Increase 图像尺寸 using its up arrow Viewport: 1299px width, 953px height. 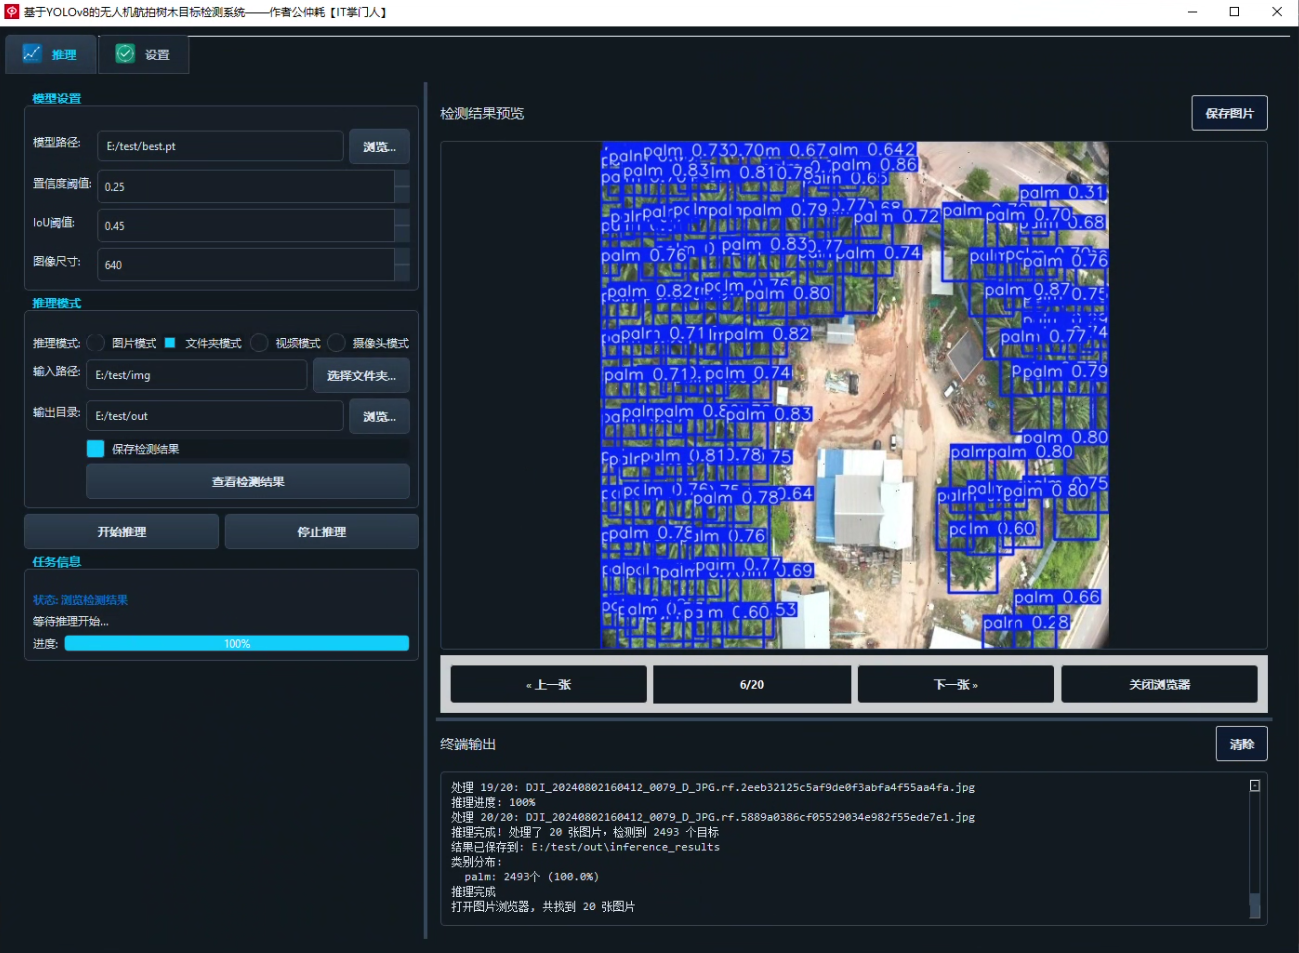(404, 257)
